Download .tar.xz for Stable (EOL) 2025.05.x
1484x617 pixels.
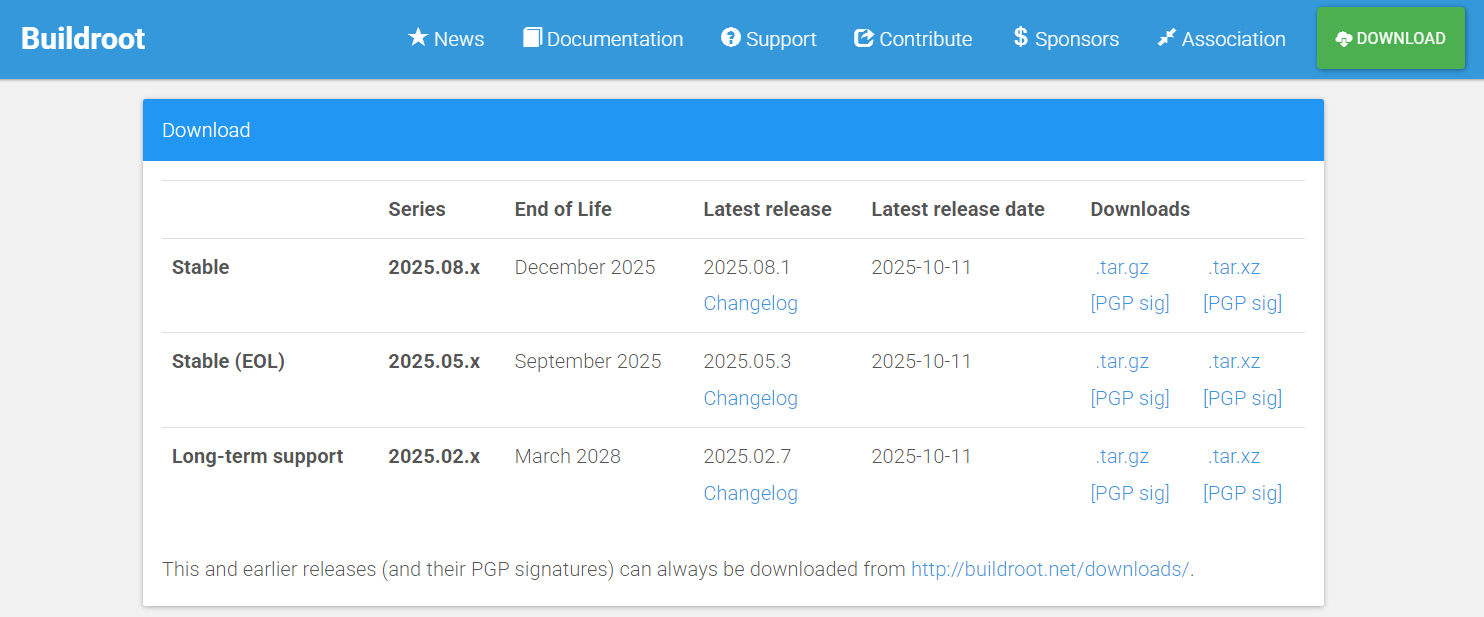tap(1234, 361)
